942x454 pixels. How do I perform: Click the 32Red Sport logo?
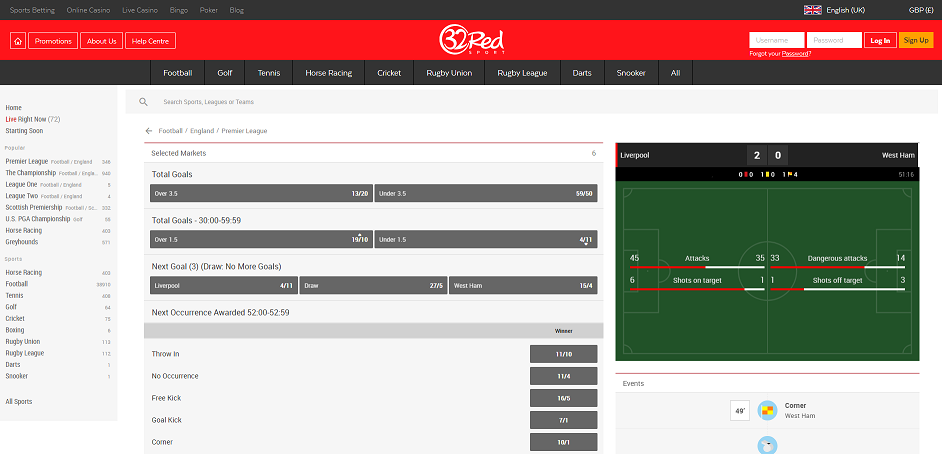(x=472, y=40)
